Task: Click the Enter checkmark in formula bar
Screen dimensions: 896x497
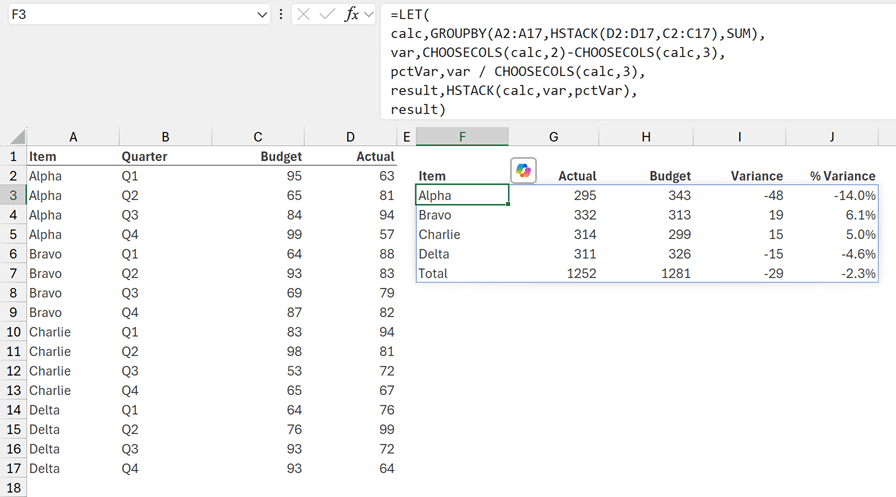Action: [327, 15]
